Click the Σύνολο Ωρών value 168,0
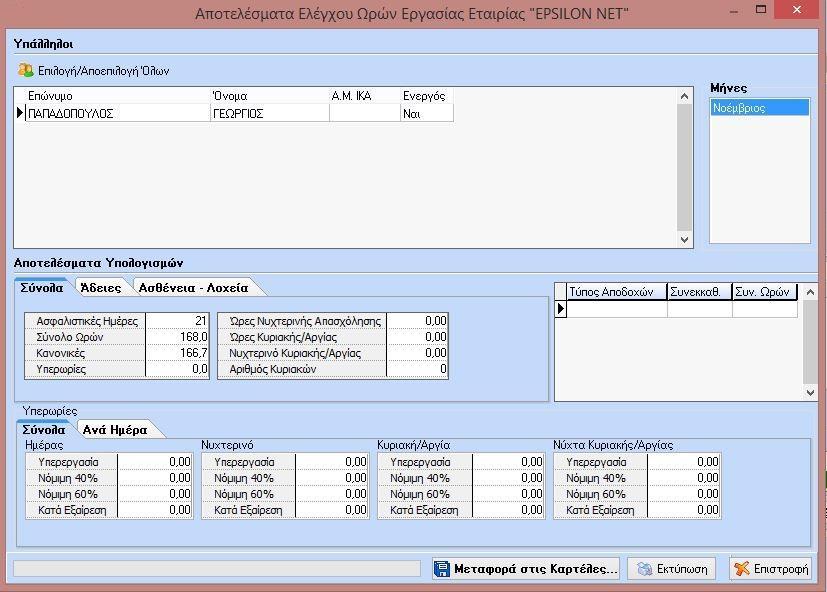Image resolution: width=827 pixels, height=592 pixels. point(177,337)
